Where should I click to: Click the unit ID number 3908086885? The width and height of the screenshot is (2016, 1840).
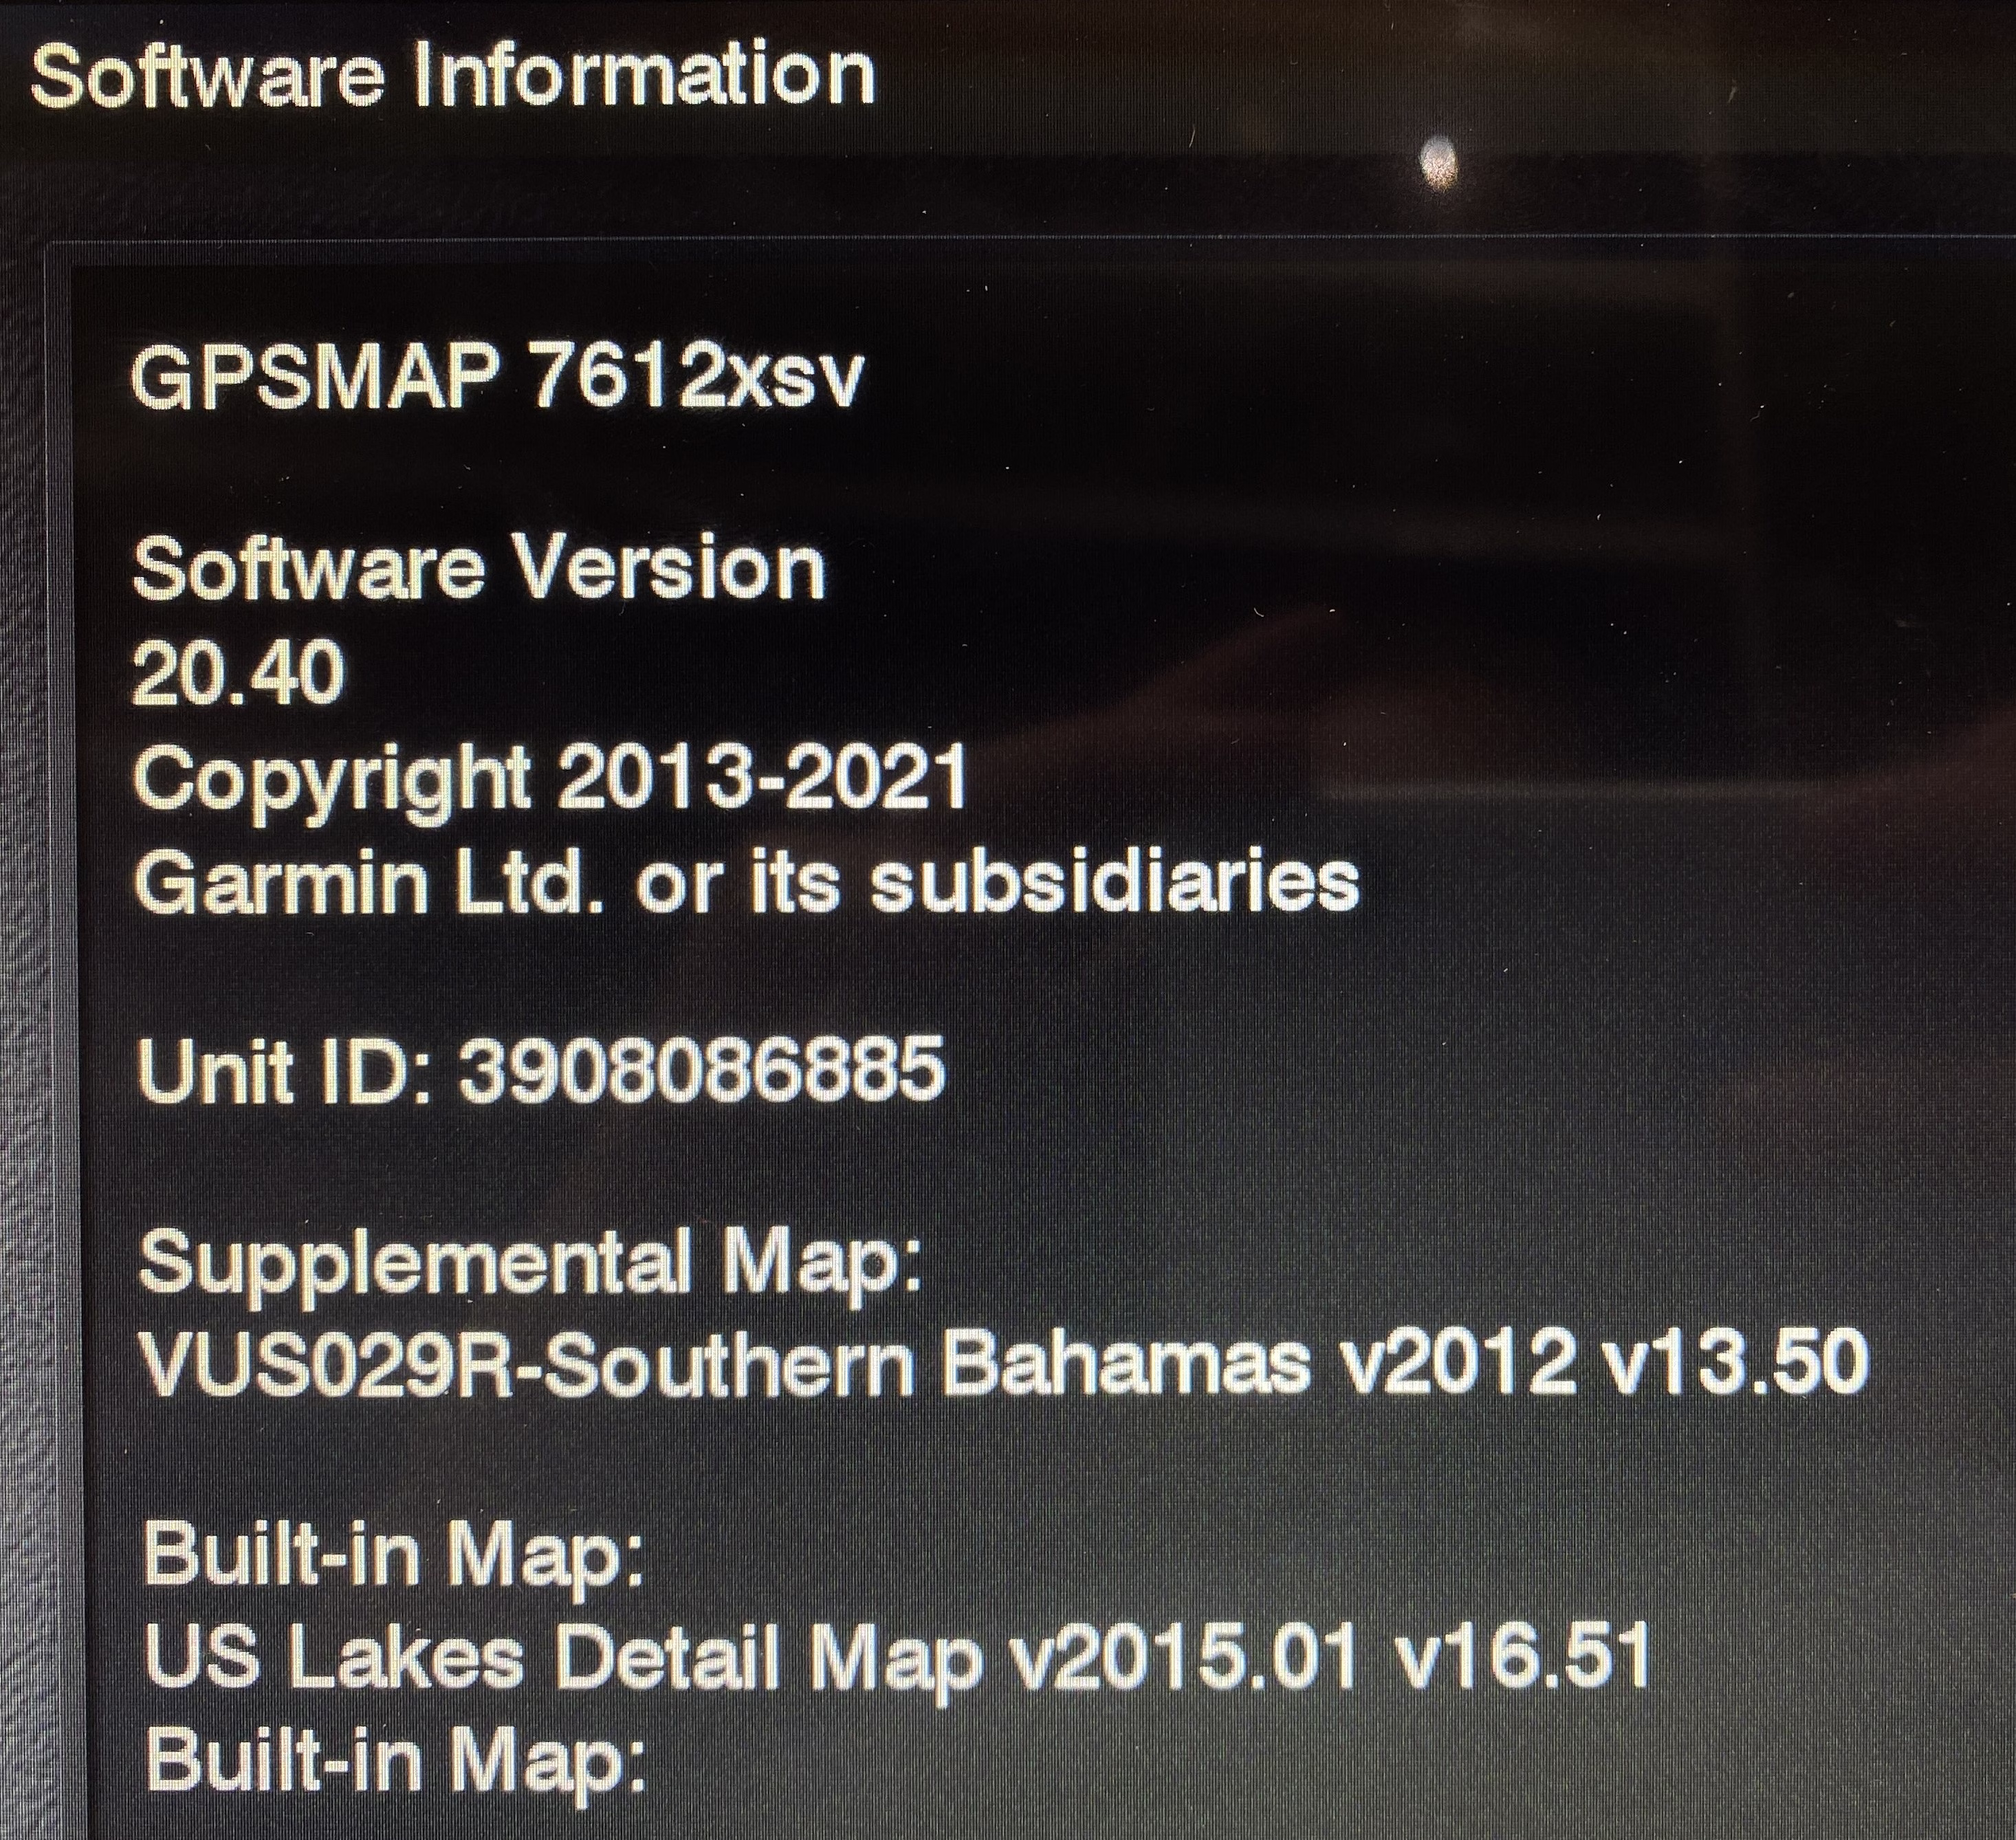coord(701,1070)
